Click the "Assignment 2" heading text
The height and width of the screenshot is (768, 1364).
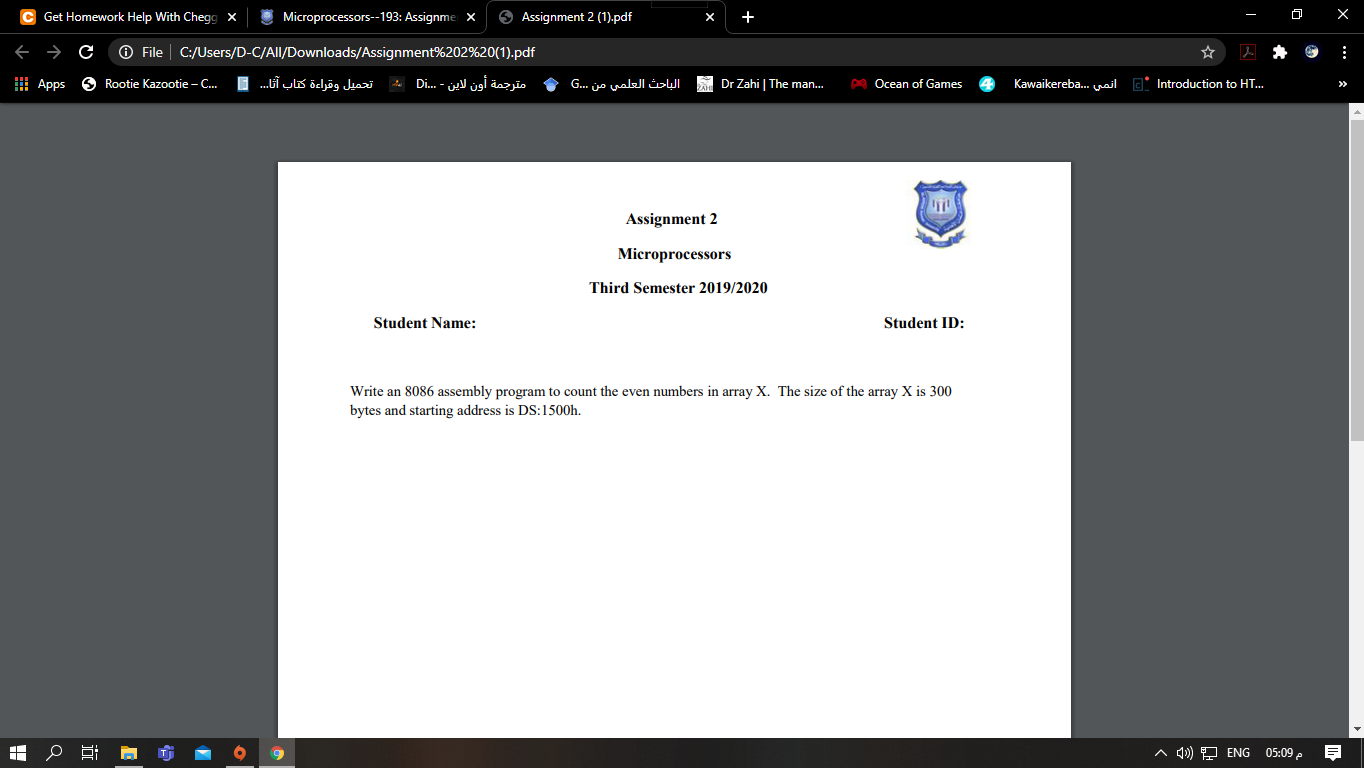click(x=672, y=219)
